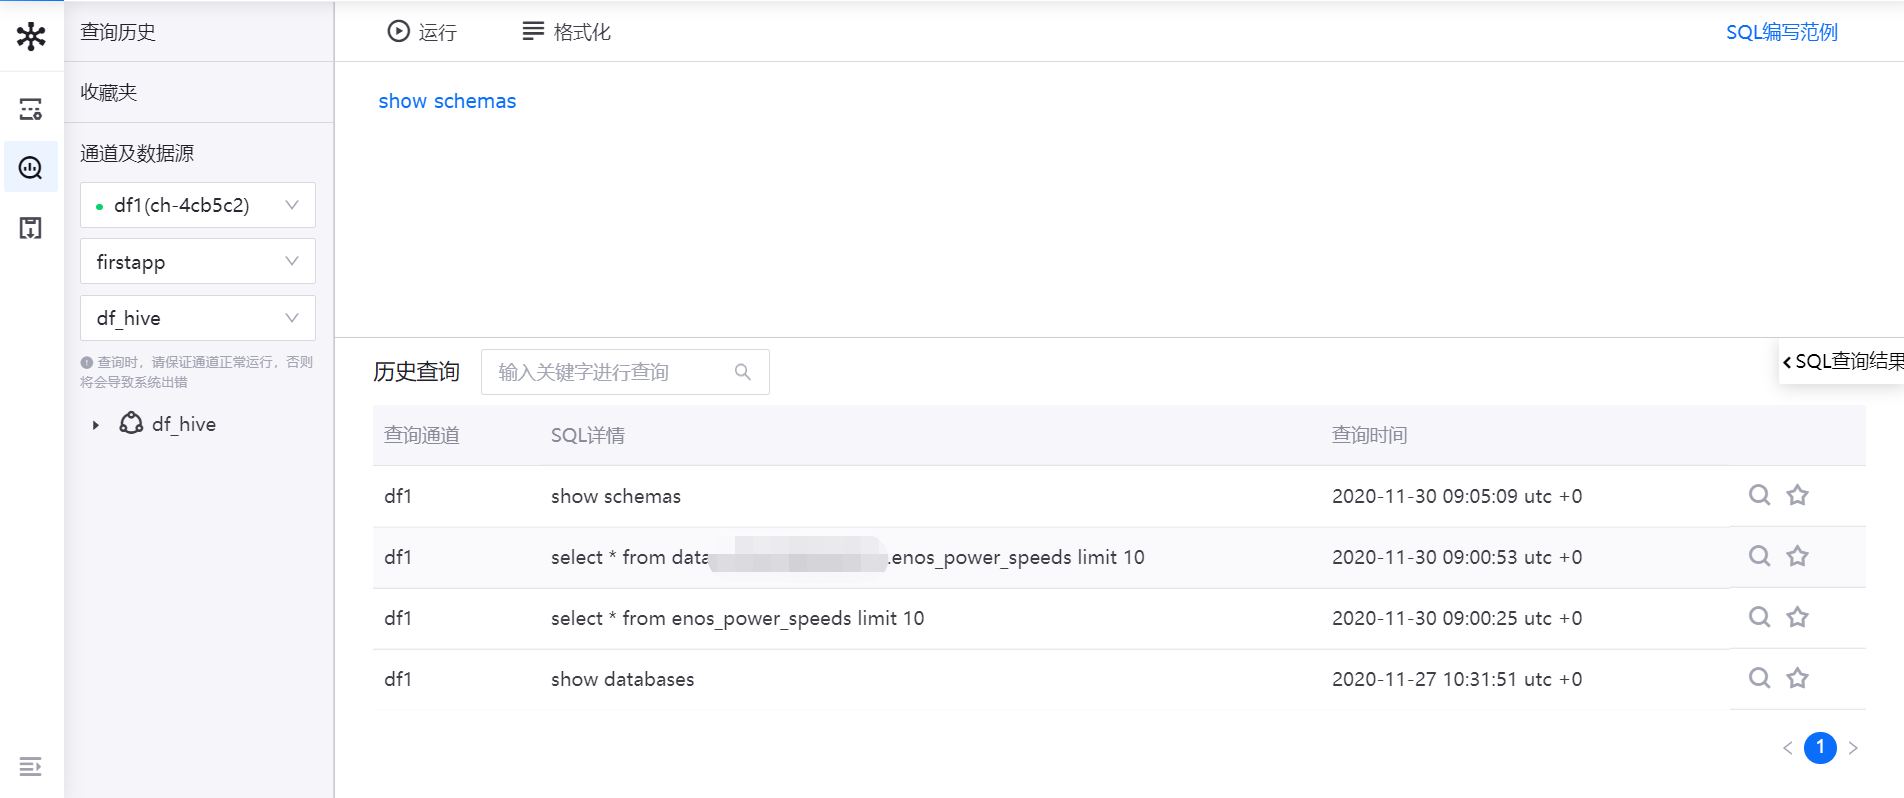Format the SQL with 格式化
The height and width of the screenshot is (798, 1904).
[567, 32]
